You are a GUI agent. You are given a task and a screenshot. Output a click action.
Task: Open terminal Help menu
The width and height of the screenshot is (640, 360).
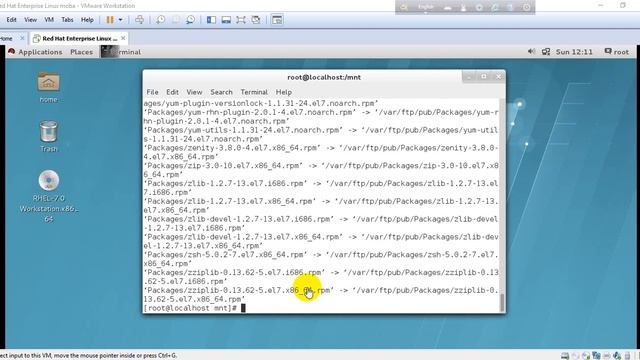coord(284,92)
